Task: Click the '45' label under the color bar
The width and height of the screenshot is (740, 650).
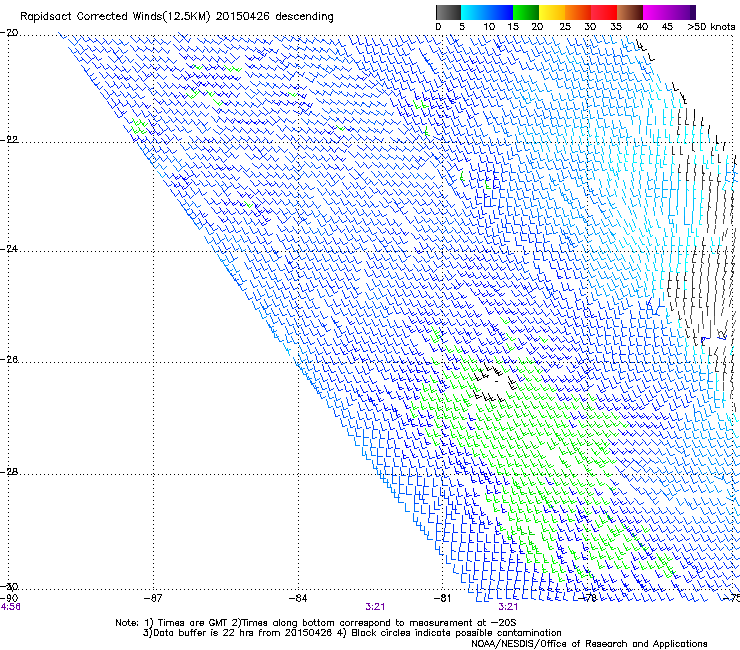Action: point(667,27)
